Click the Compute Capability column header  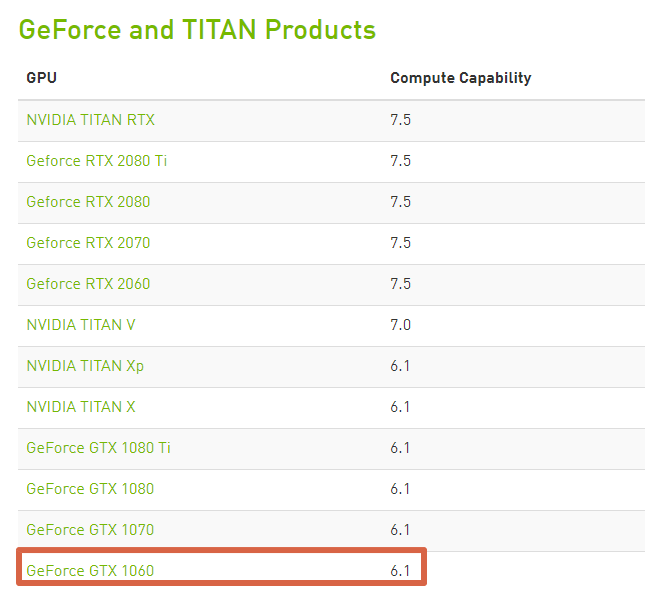pos(461,78)
